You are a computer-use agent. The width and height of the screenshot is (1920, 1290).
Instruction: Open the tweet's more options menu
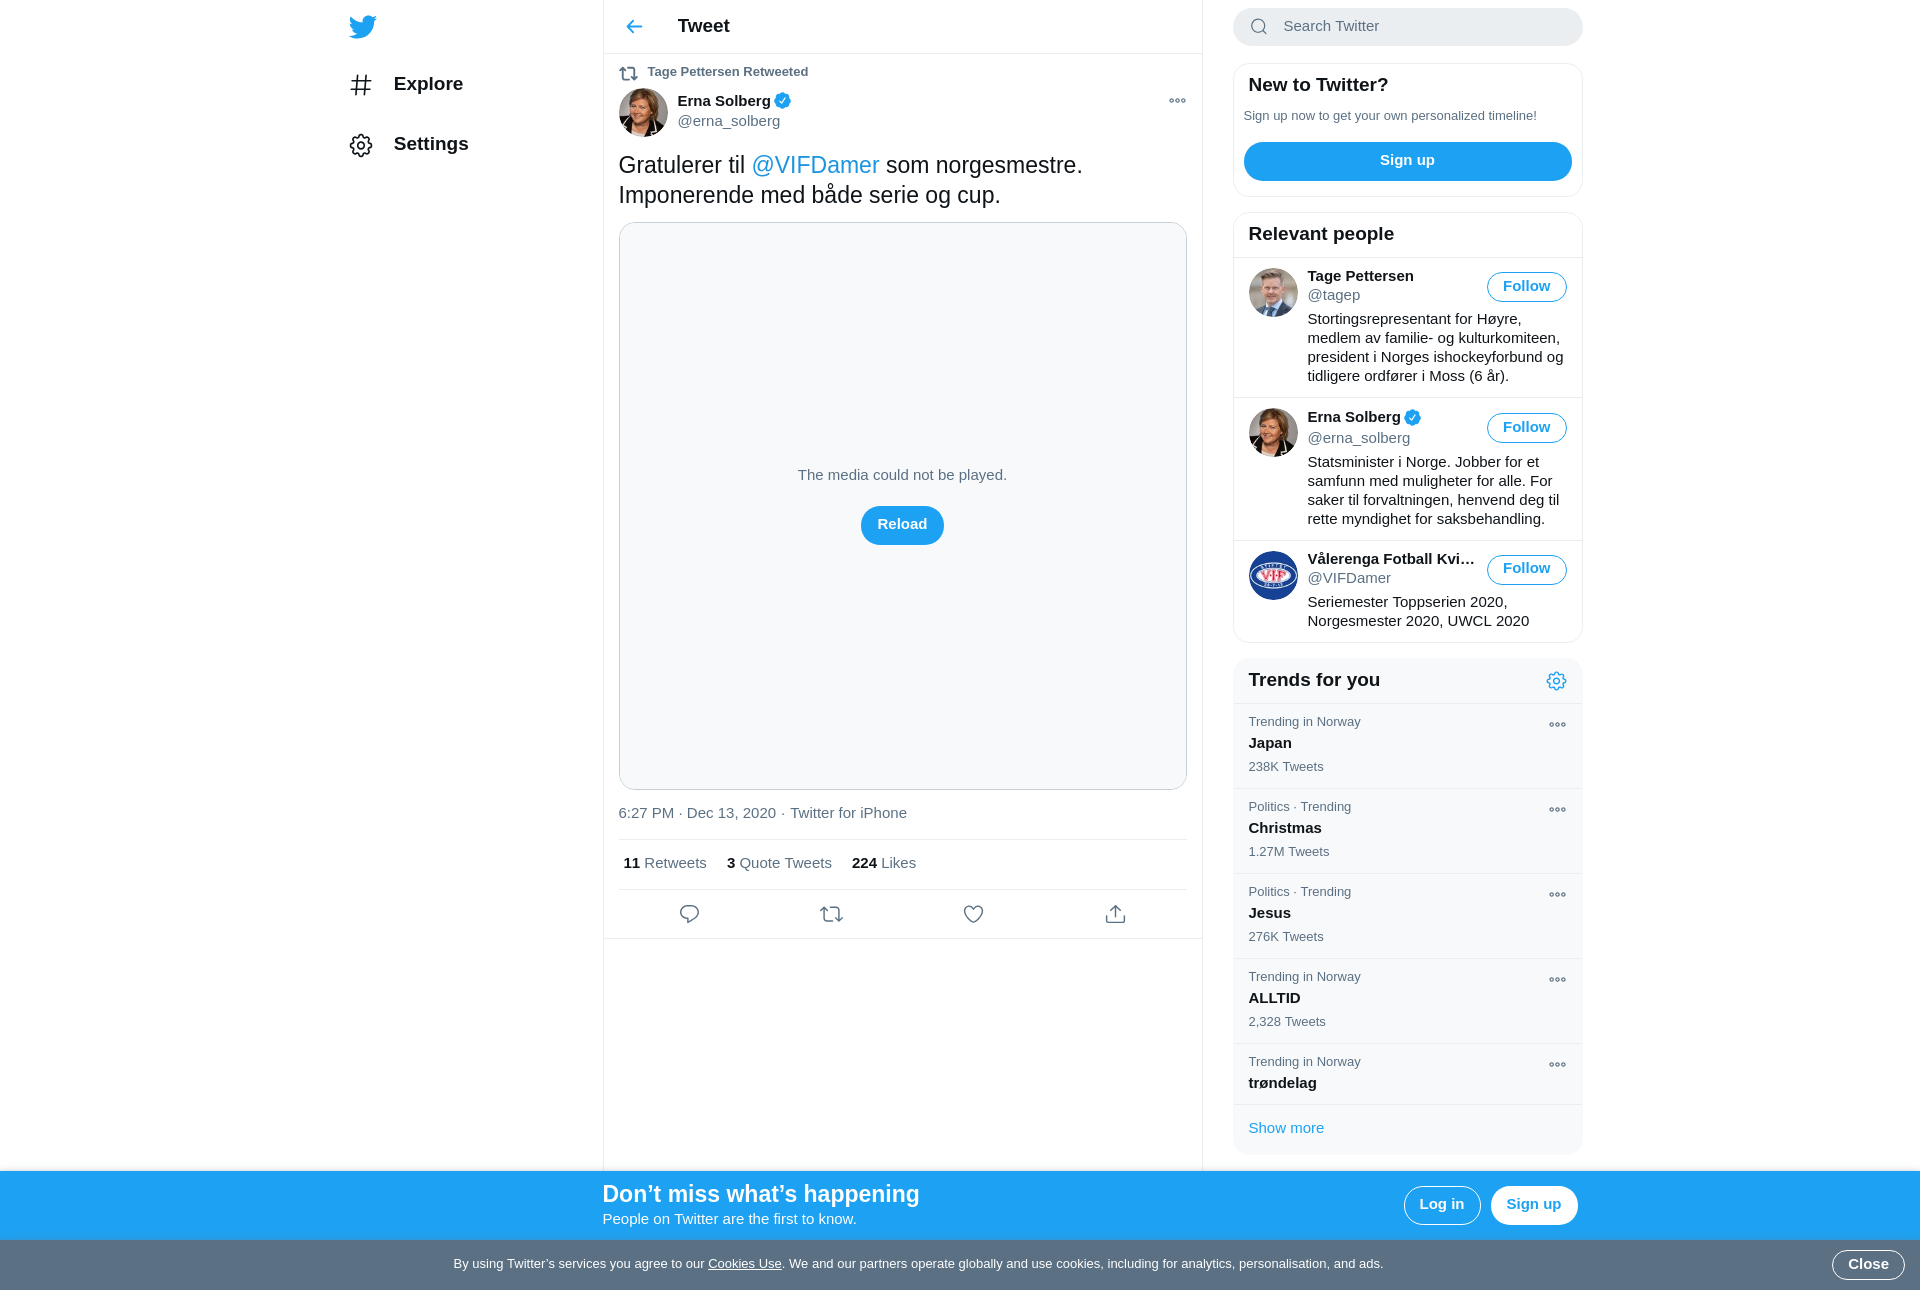(x=1177, y=101)
